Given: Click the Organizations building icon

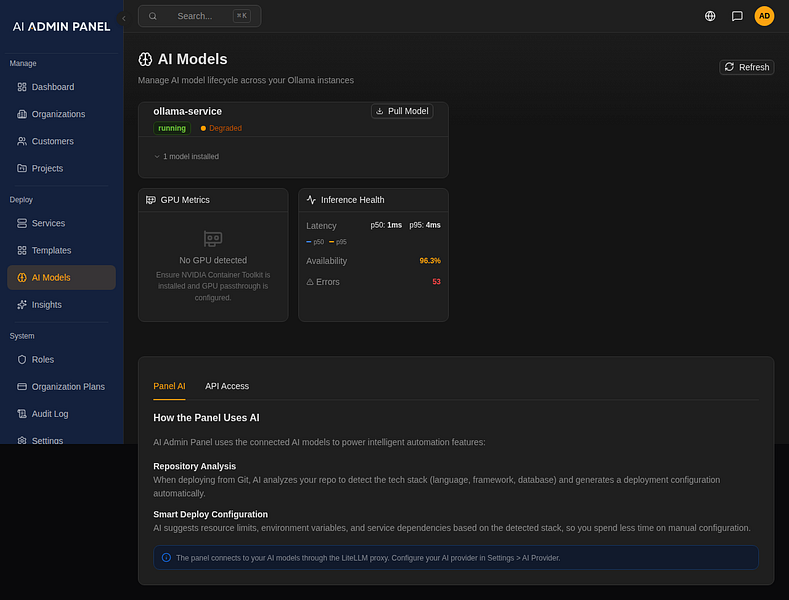Looking at the screenshot, I should pyautogui.click(x=22, y=114).
